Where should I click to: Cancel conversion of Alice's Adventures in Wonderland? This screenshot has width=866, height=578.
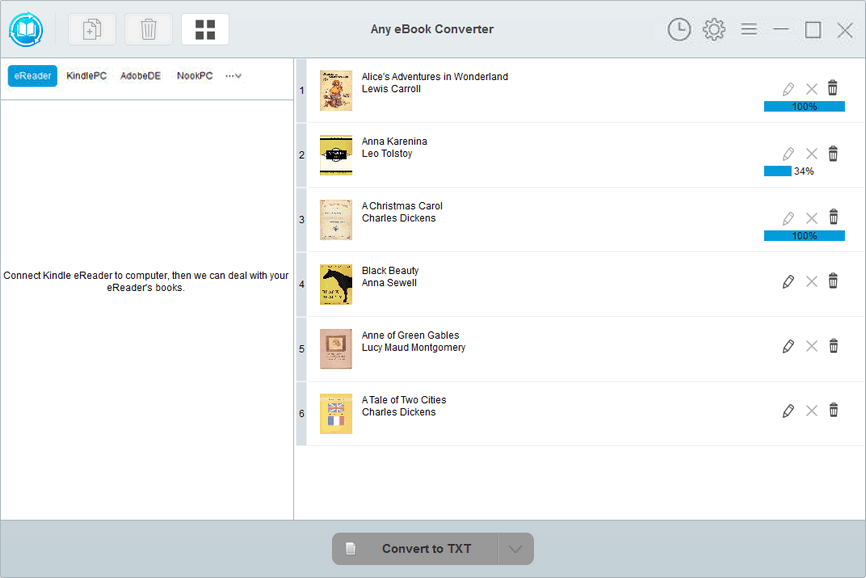811,89
